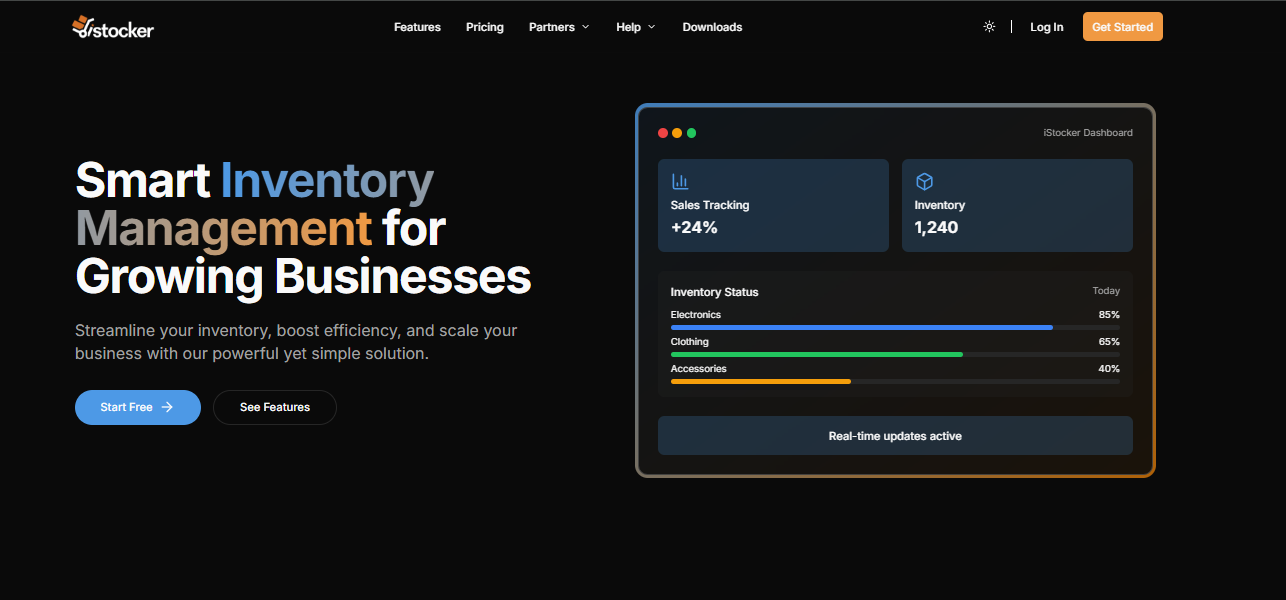Viewport: 1286px width, 600px height.
Task: Click the red dot in dashboard window
Action: [663, 133]
